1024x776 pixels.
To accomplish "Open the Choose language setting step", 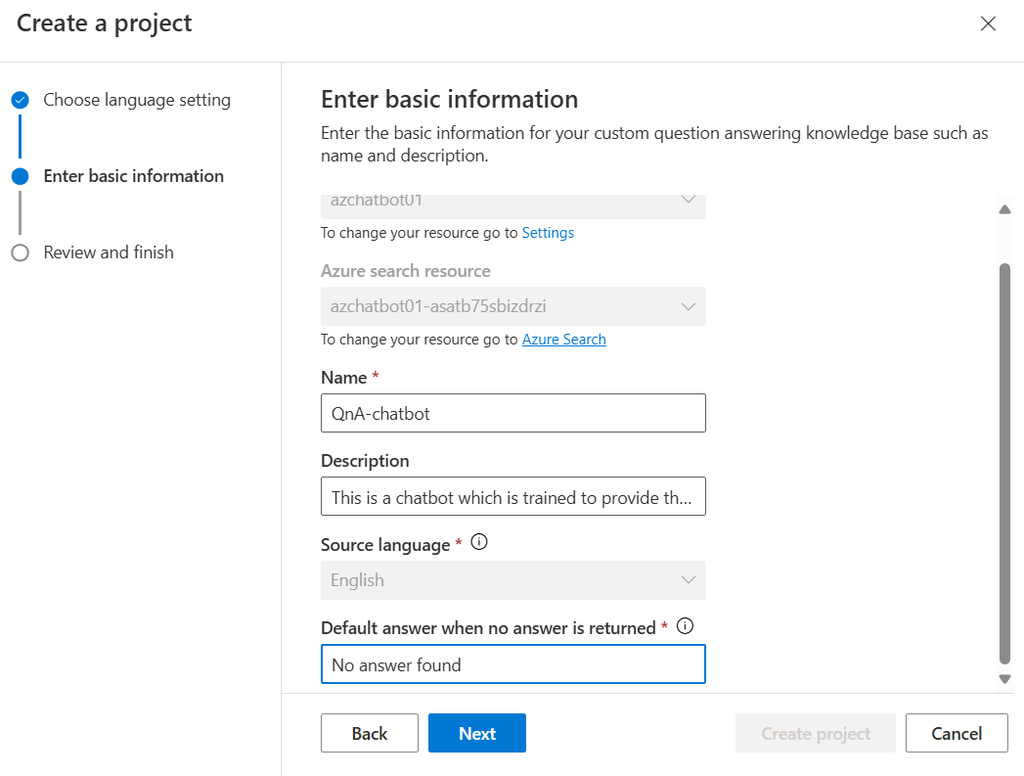I will tap(137, 100).
